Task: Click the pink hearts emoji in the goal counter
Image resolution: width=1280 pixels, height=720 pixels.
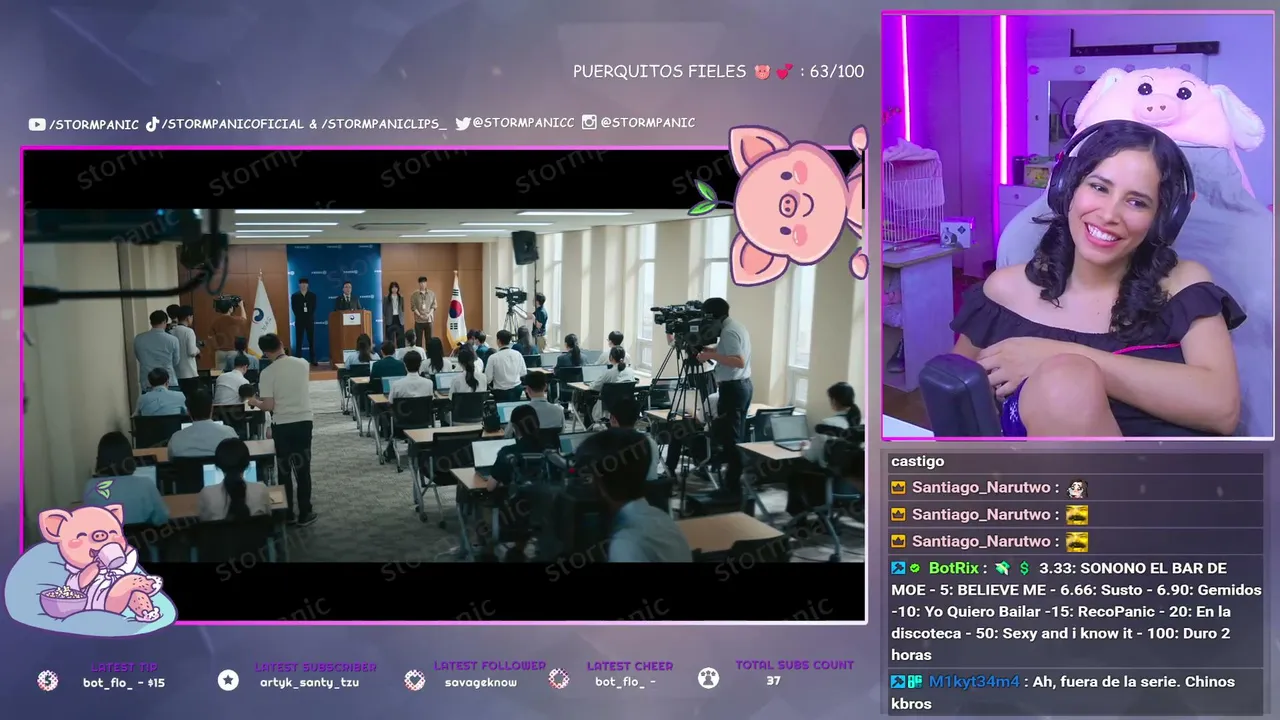Action: (785, 72)
